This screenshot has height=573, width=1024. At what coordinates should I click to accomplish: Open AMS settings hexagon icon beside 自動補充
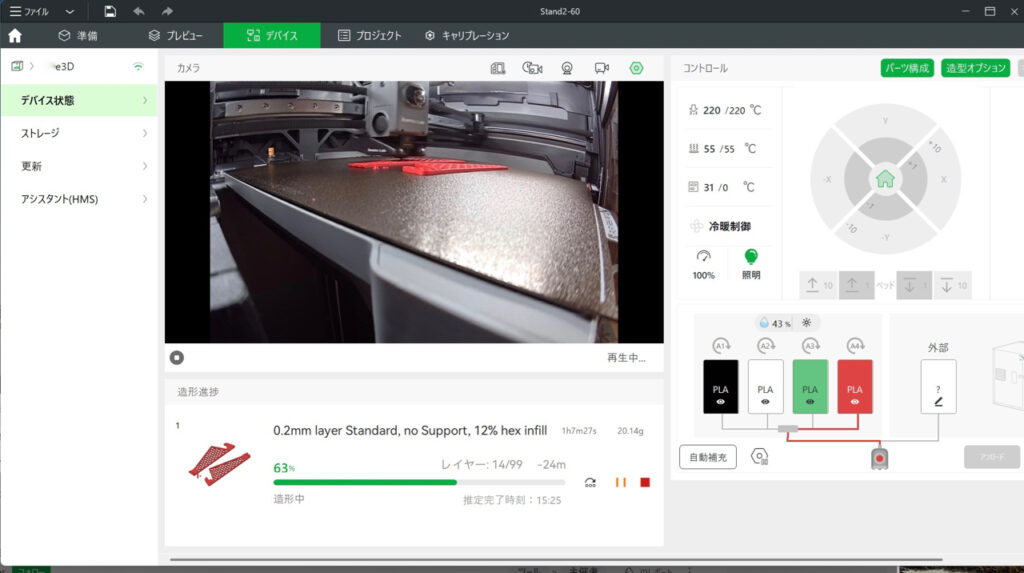point(760,457)
